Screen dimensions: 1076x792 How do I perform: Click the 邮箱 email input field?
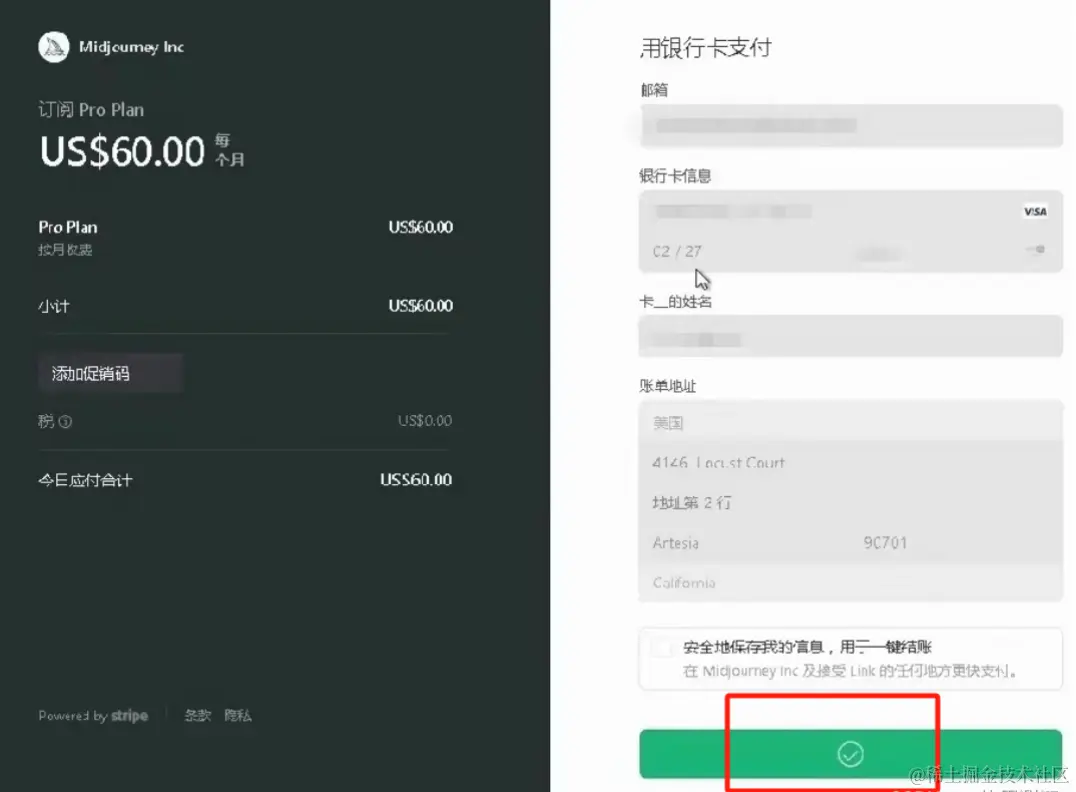click(850, 126)
